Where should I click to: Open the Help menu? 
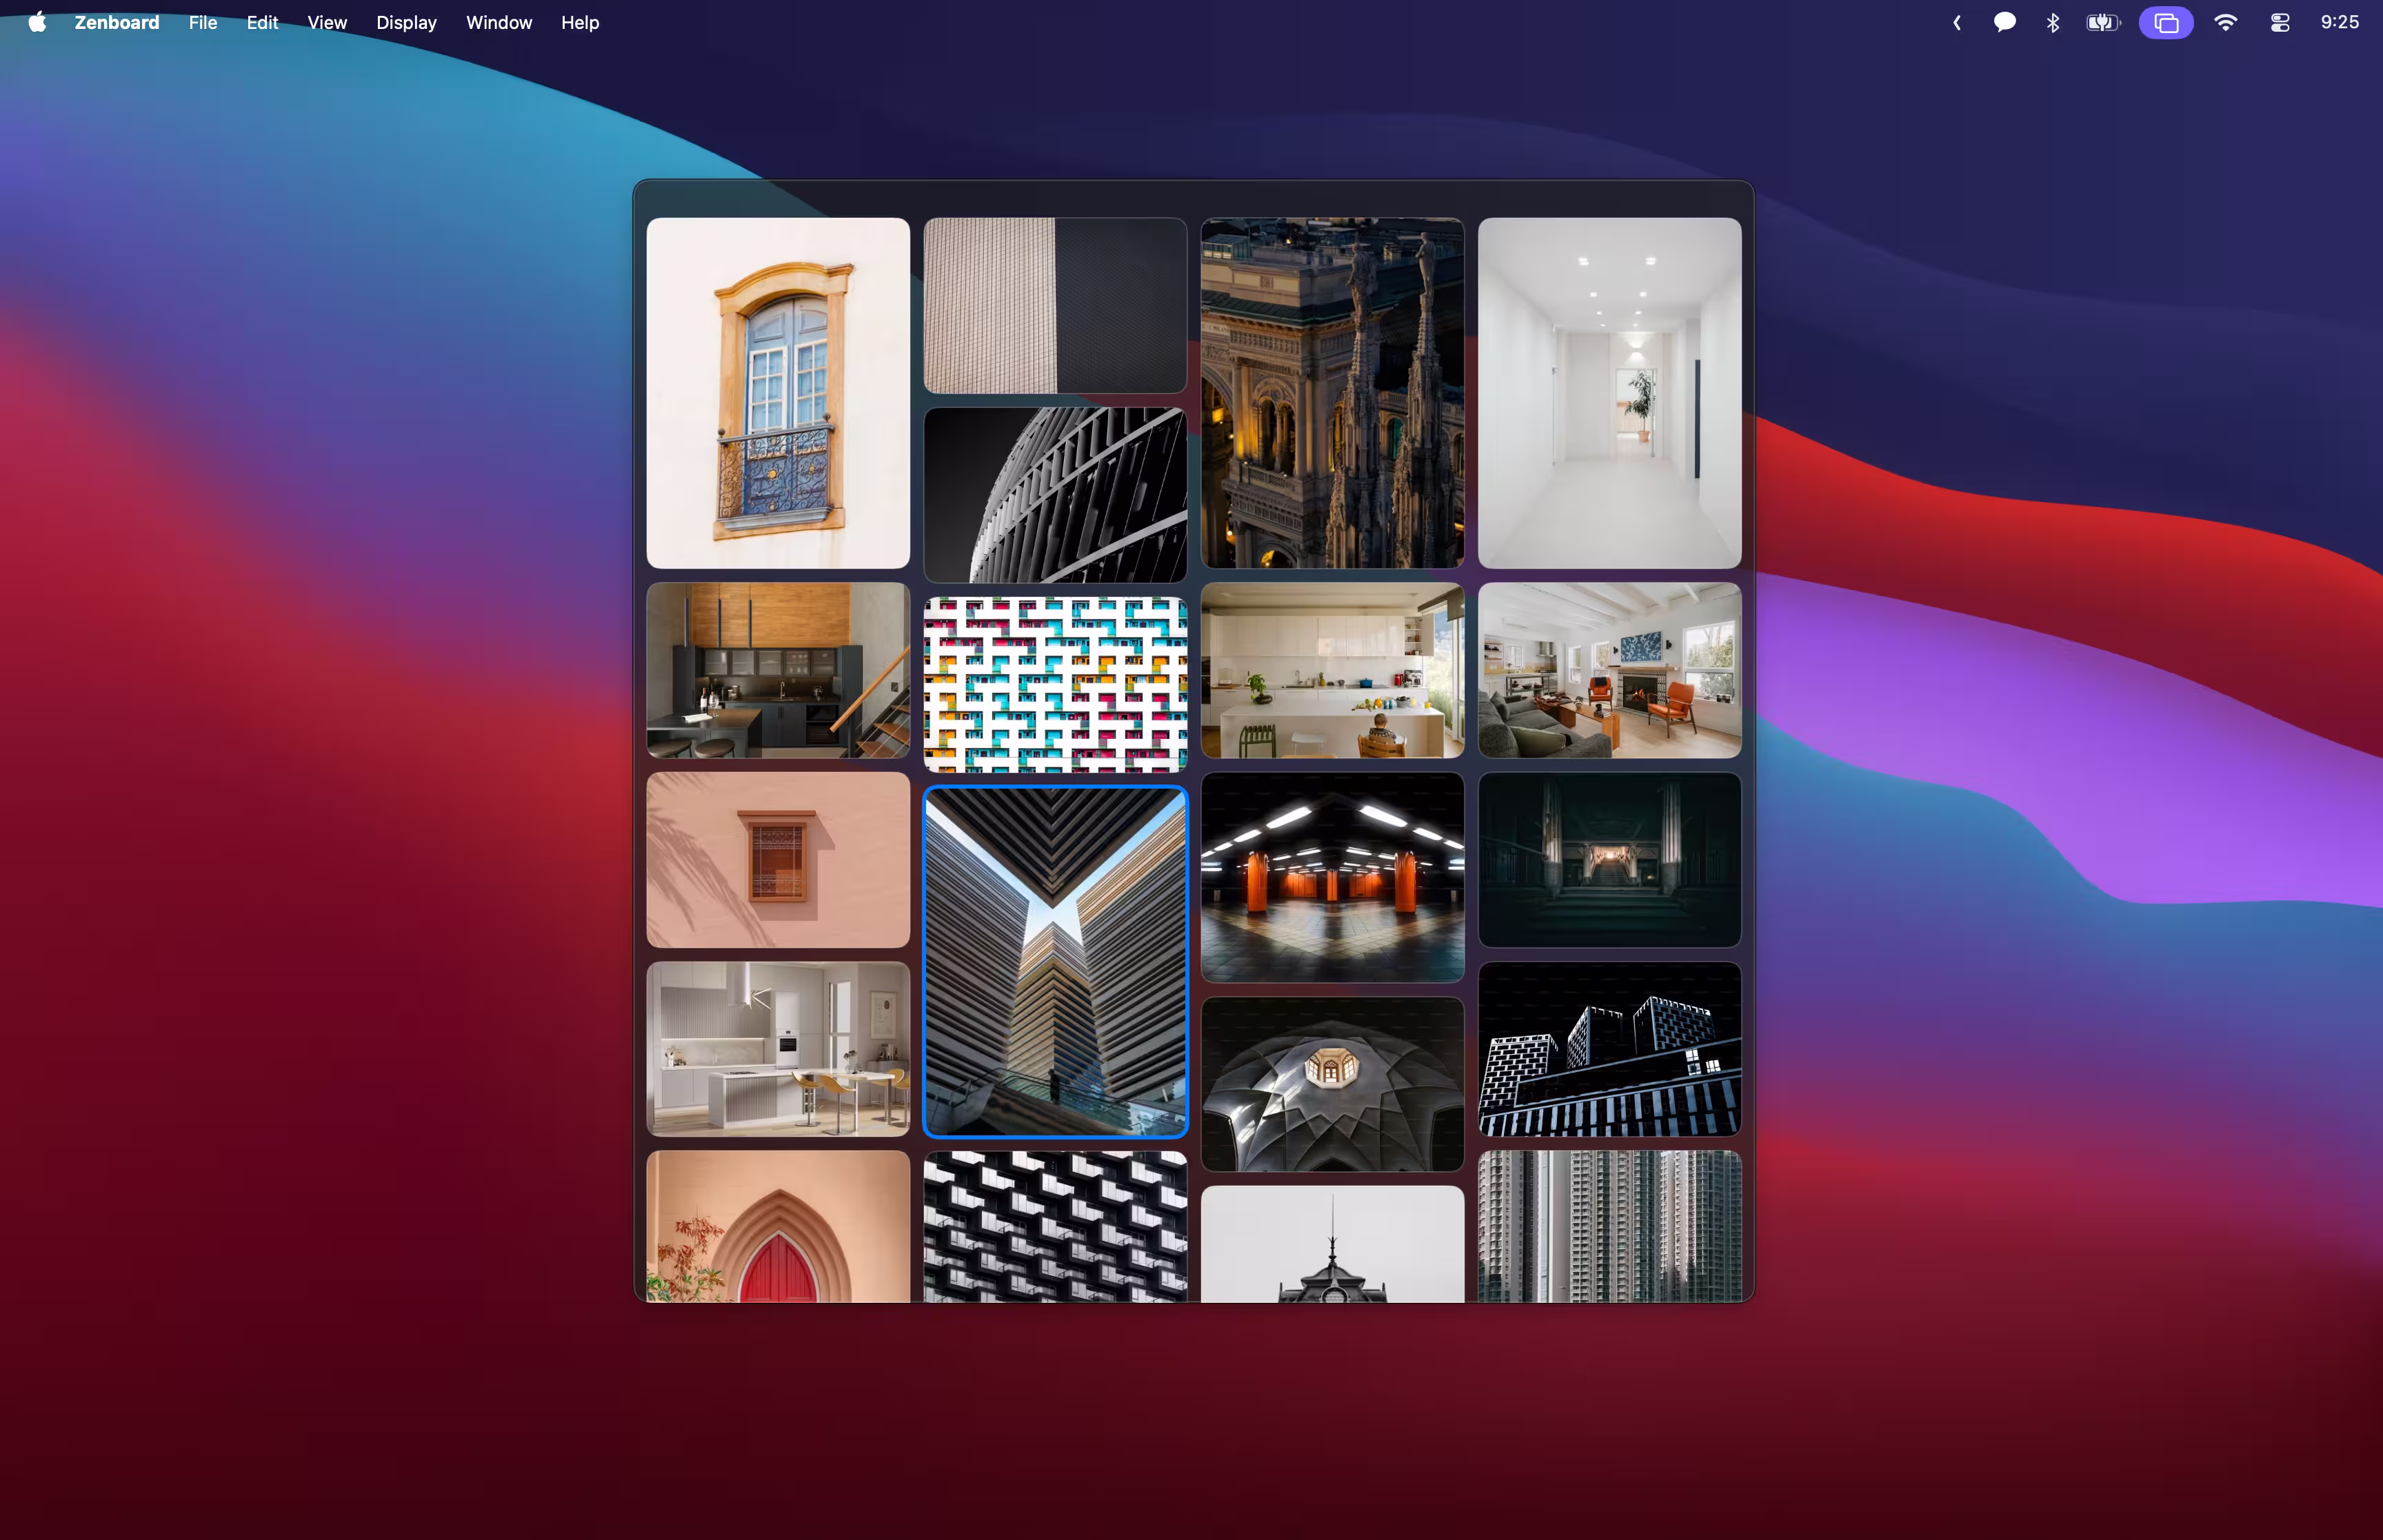point(579,22)
